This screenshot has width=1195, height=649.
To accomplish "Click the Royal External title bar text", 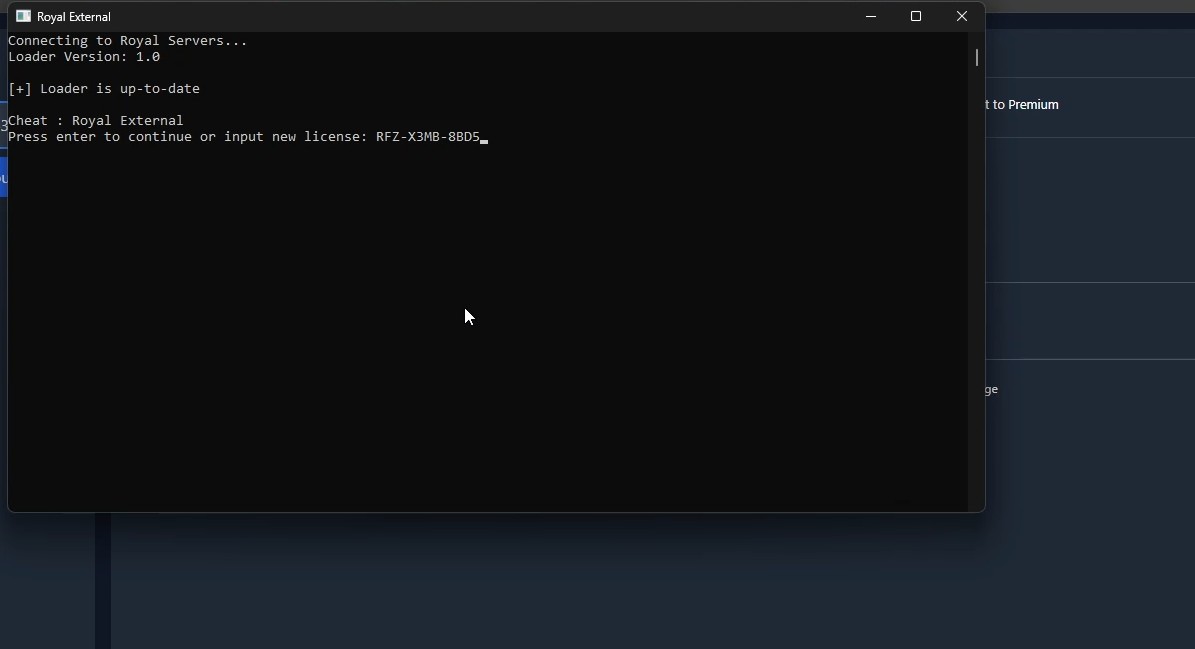I will (x=74, y=17).
